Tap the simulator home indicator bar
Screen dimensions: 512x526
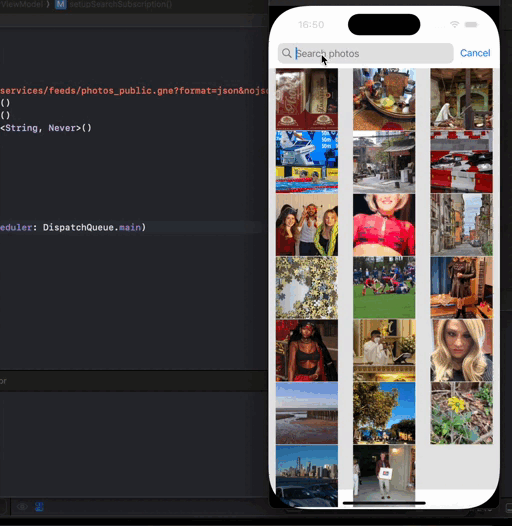(384, 503)
